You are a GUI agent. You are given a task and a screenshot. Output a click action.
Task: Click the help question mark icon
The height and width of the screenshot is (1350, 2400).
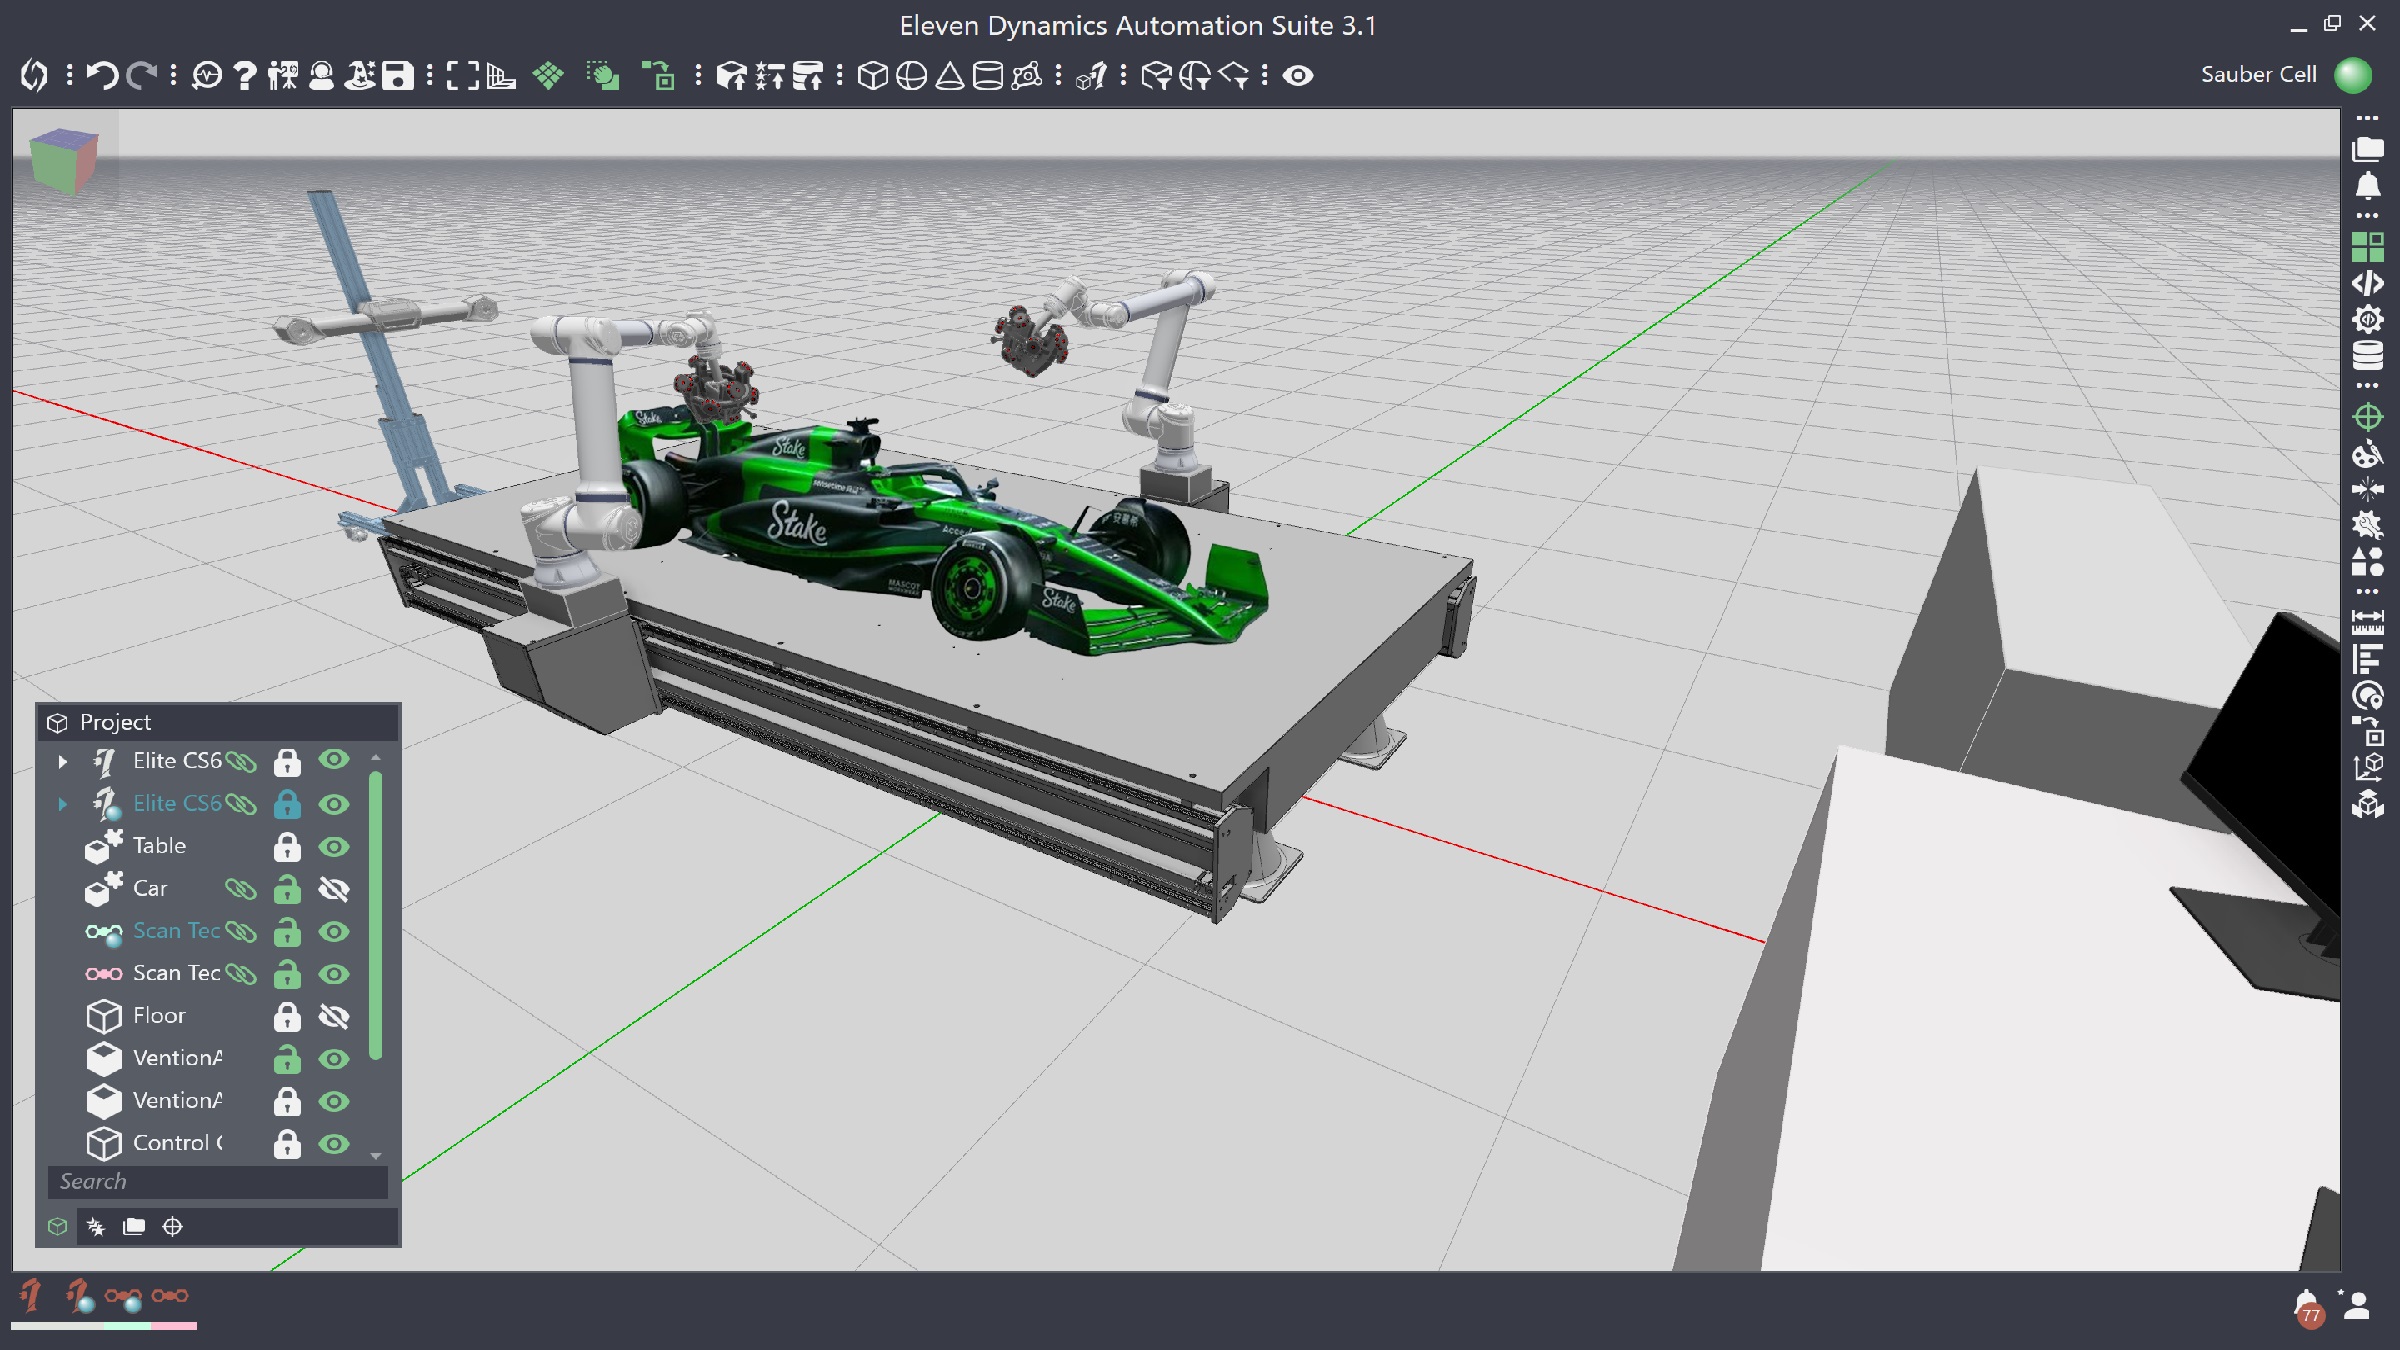coord(245,76)
